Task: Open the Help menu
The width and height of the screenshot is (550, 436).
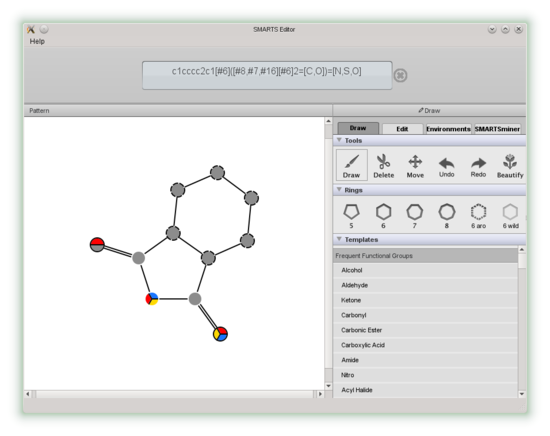Action: (x=37, y=41)
